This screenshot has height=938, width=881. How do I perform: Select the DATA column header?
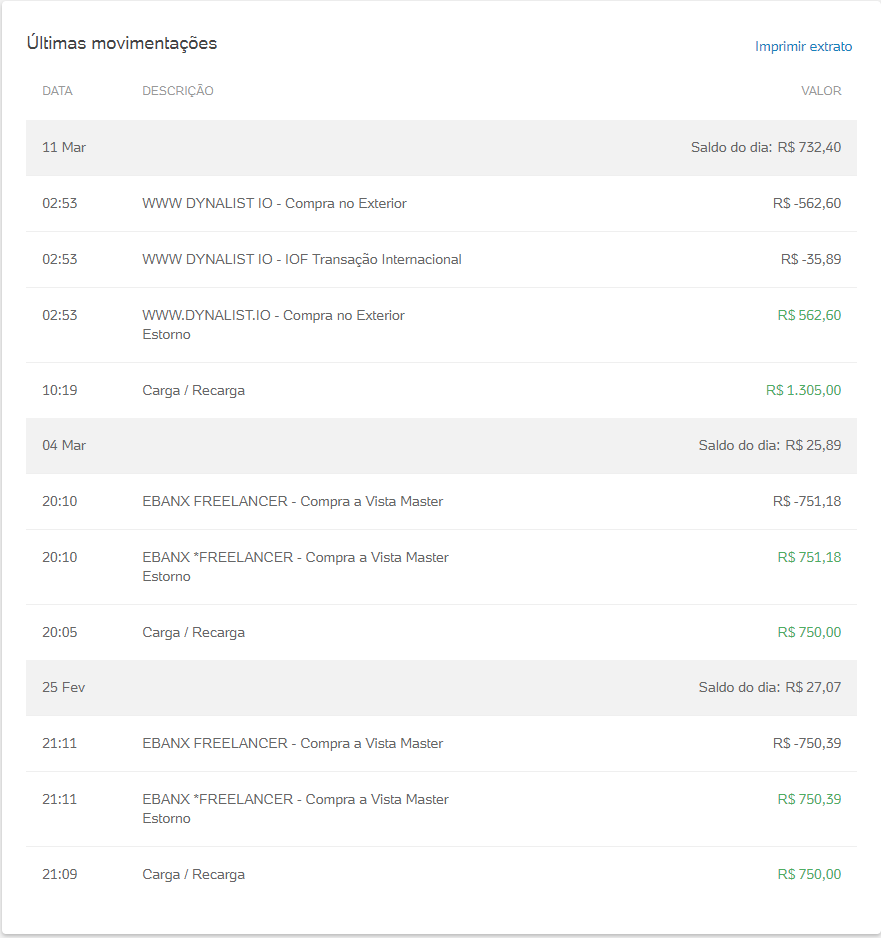[x=57, y=91]
